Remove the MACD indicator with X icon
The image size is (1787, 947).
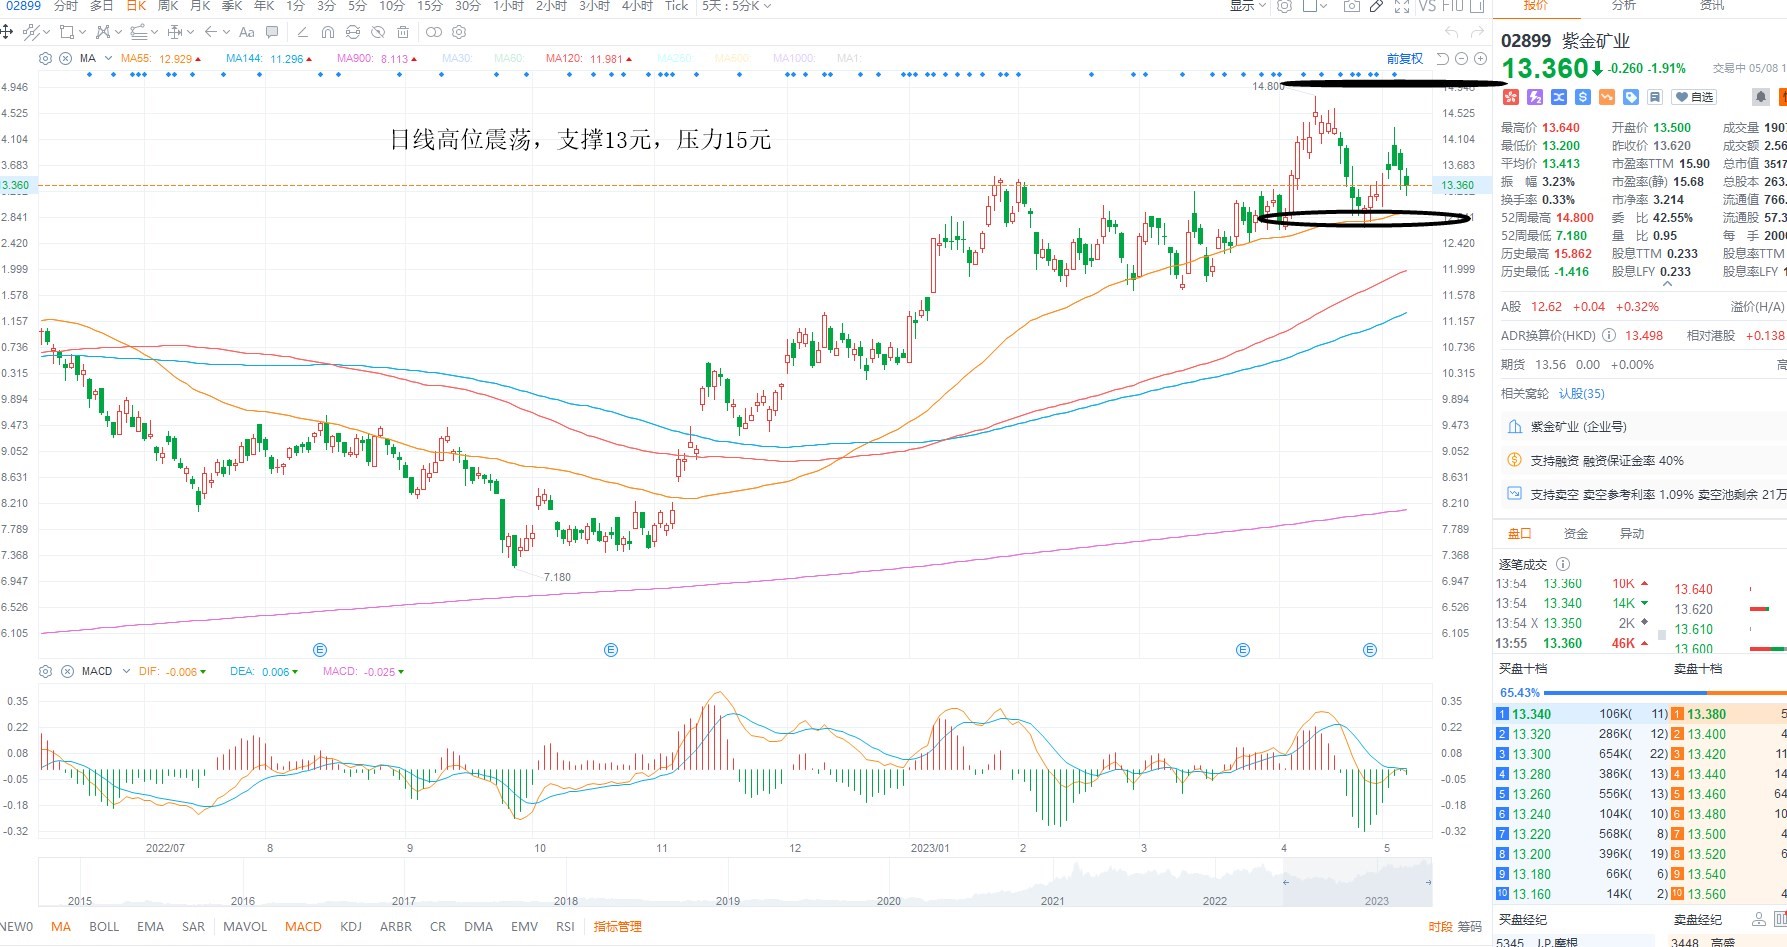66,671
